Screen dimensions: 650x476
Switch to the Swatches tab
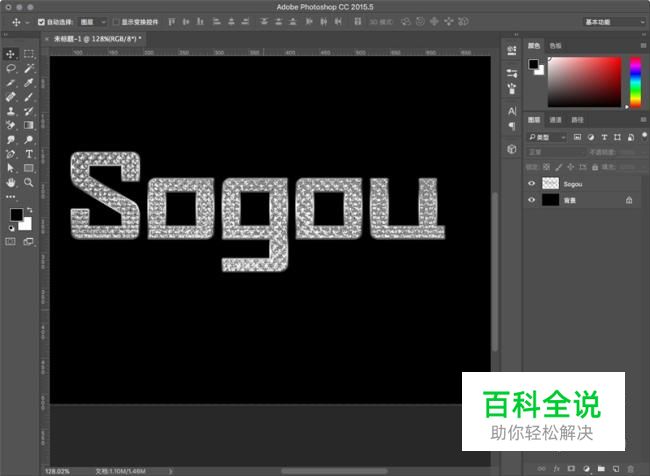tap(555, 46)
